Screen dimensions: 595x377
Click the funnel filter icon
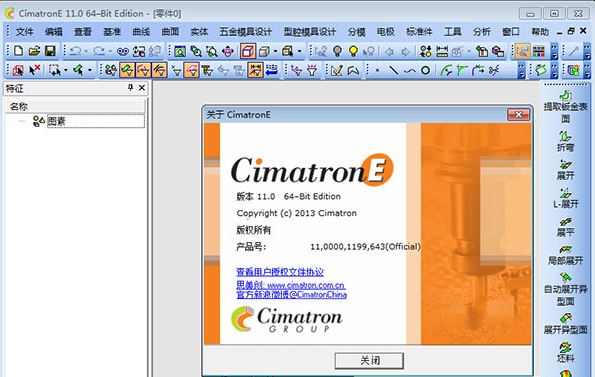(x=312, y=70)
